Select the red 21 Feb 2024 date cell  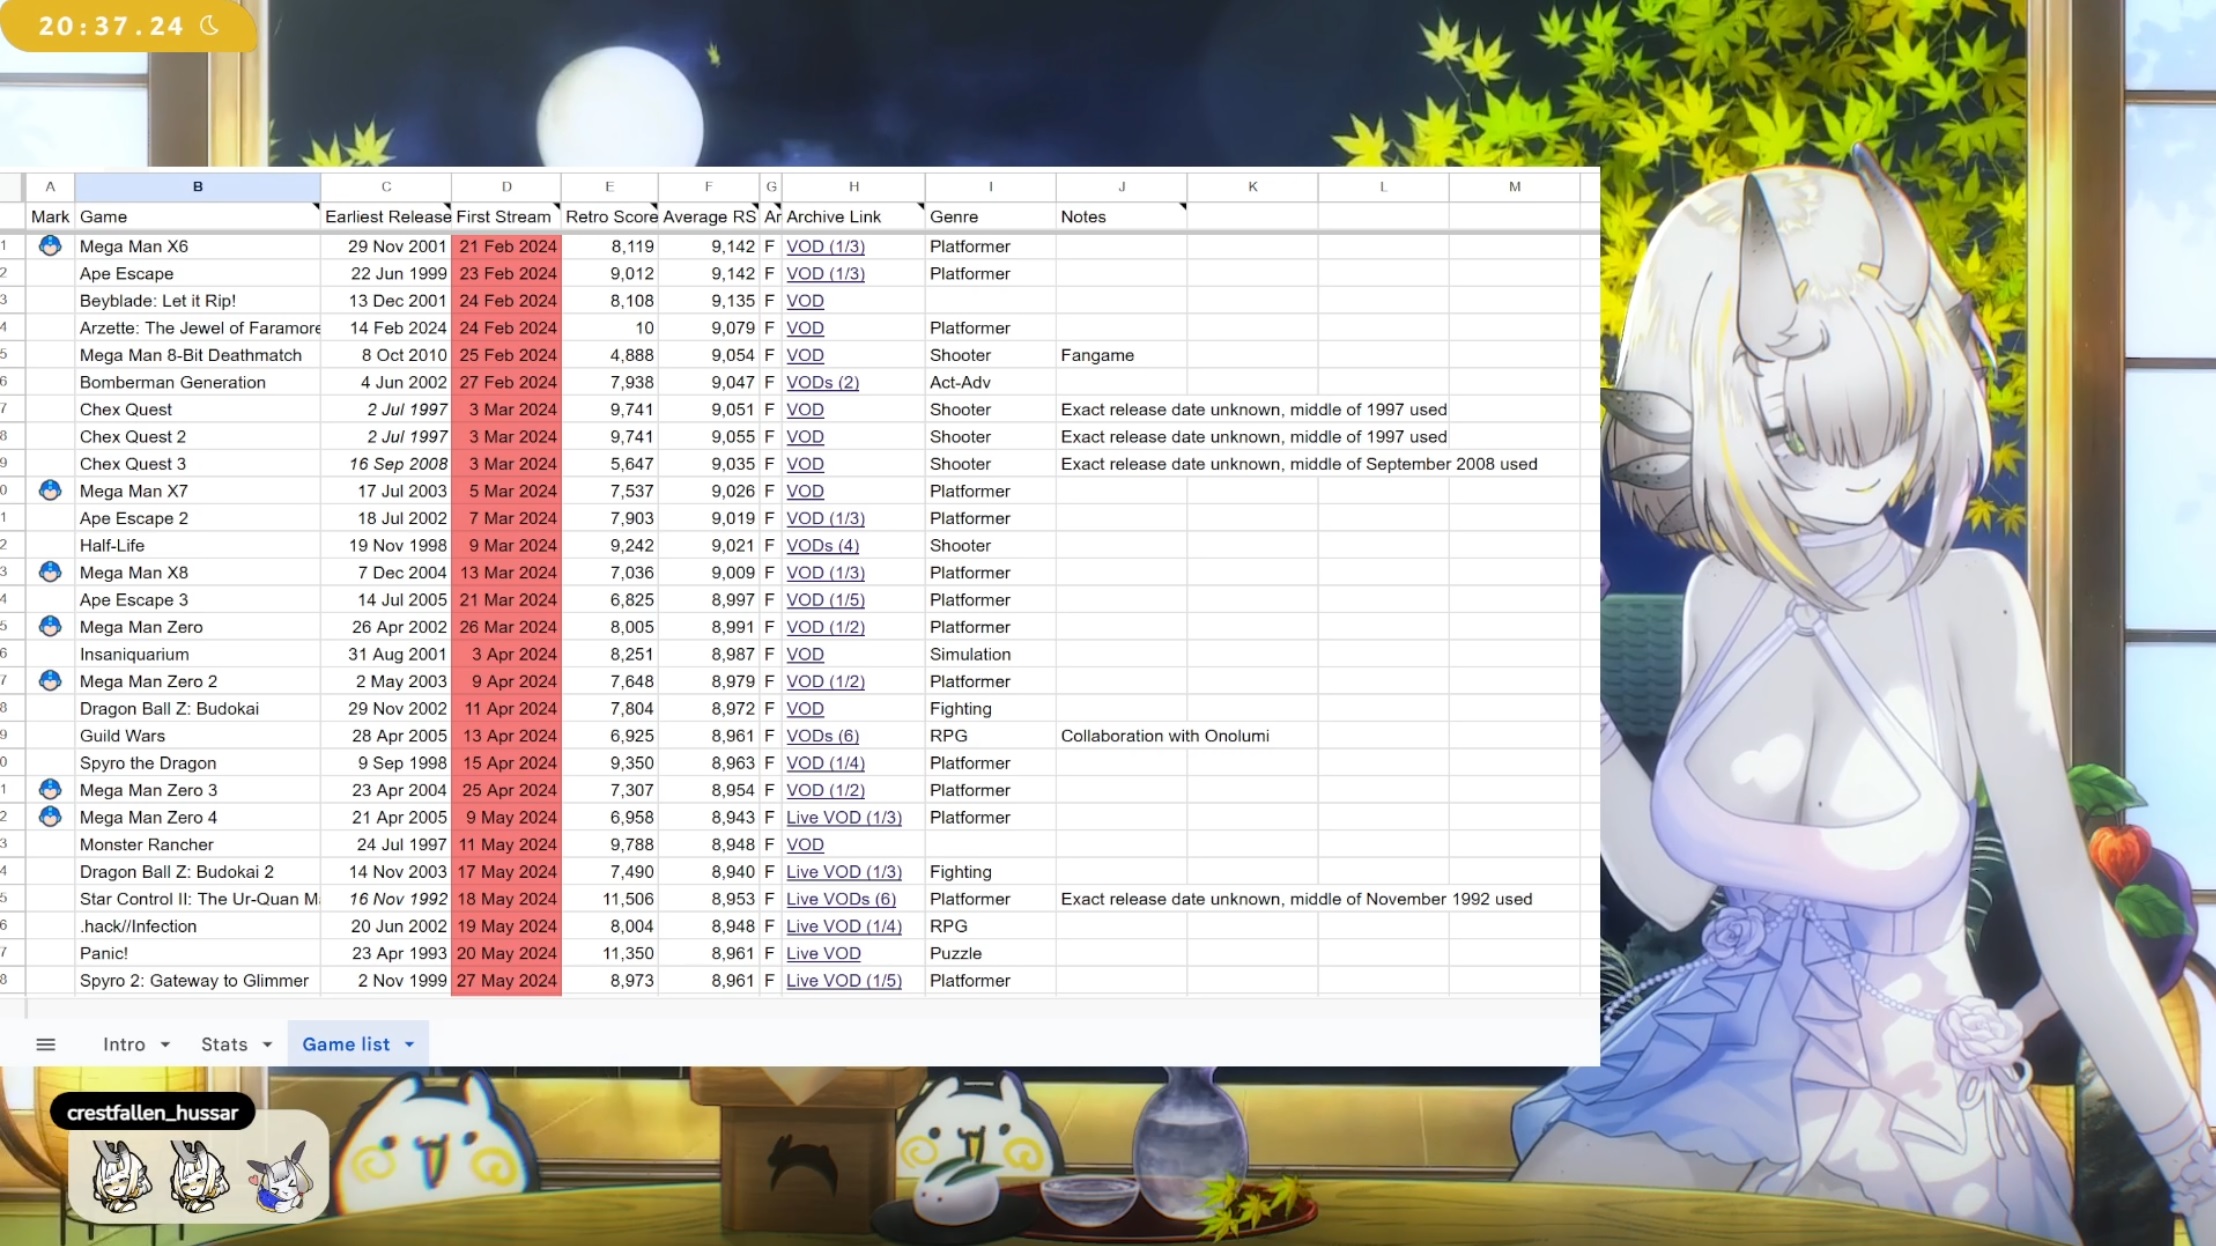pos(507,246)
